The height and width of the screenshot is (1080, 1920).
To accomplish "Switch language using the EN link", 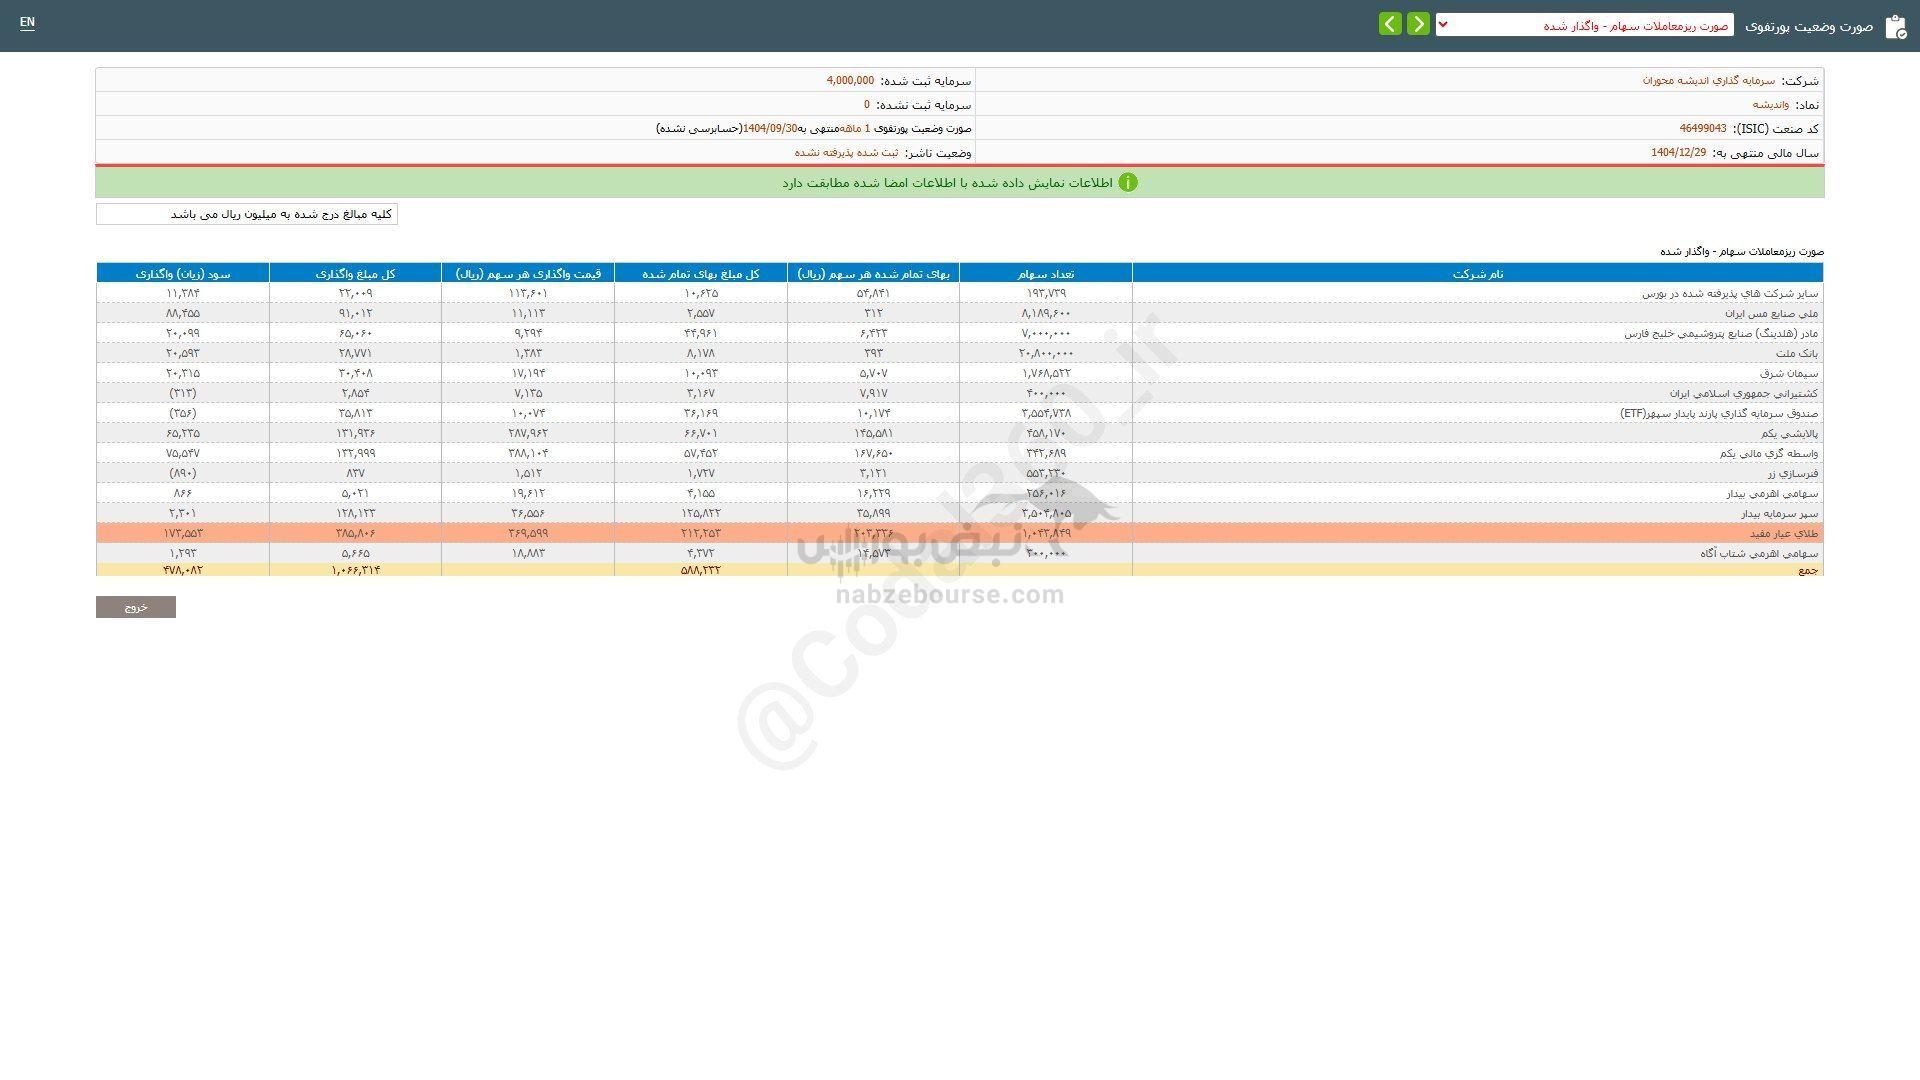I will pyautogui.click(x=27, y=22).
